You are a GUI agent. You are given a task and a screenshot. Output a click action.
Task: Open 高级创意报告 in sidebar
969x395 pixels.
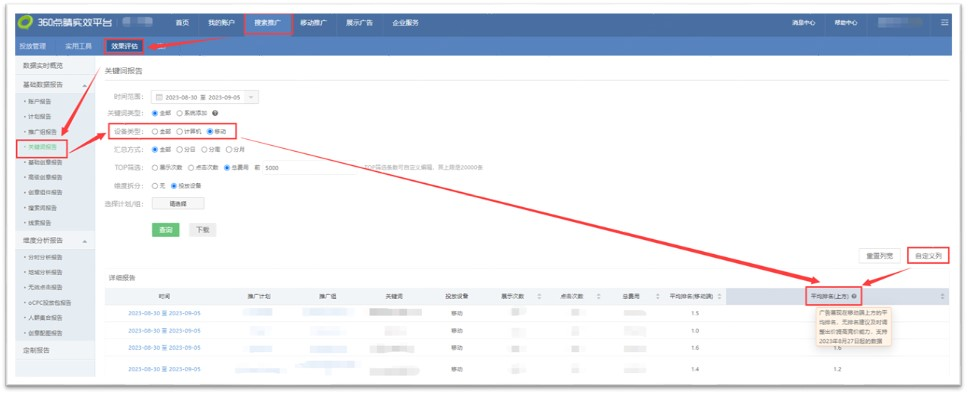pos(44,177)
